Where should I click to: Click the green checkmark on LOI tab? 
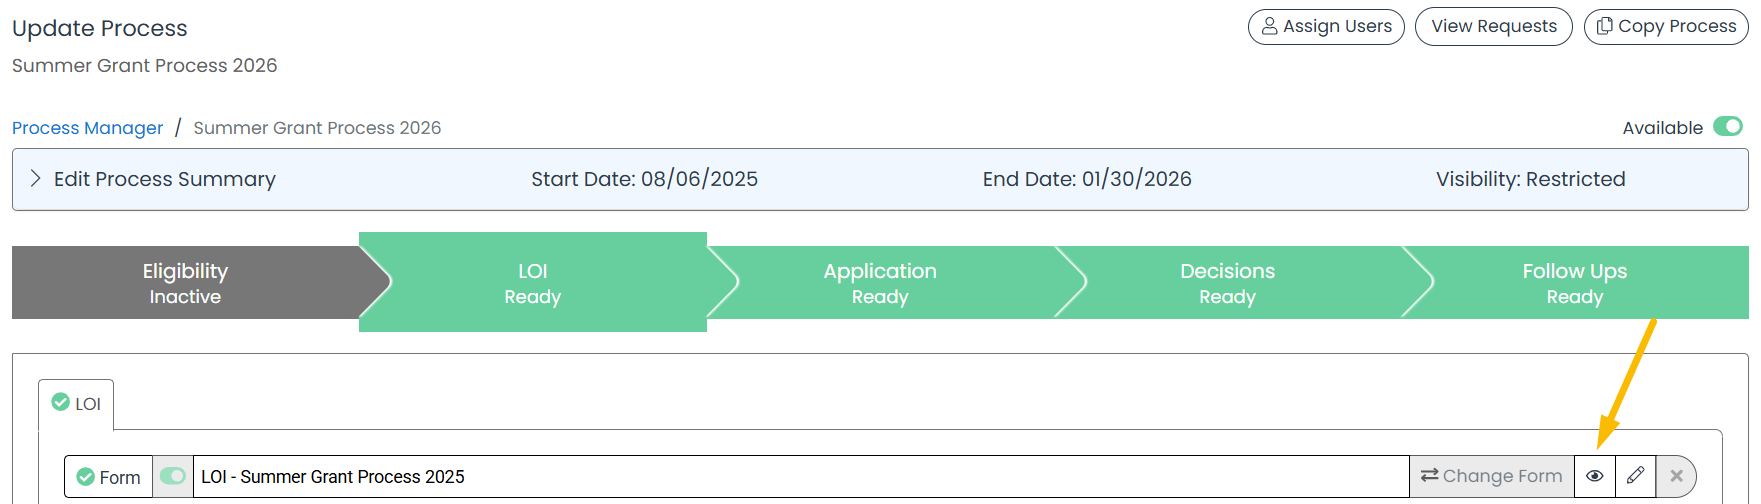[x=61, y=402]
